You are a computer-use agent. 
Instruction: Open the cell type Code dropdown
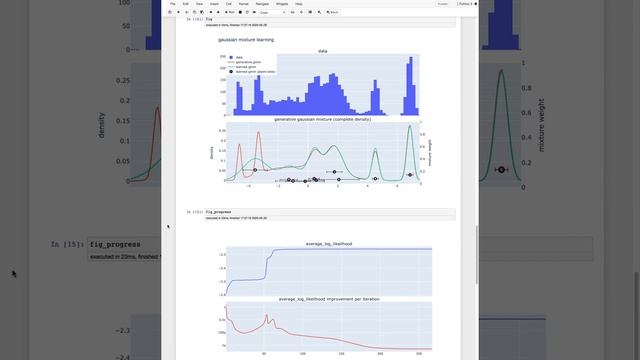(x=273, y=12)
